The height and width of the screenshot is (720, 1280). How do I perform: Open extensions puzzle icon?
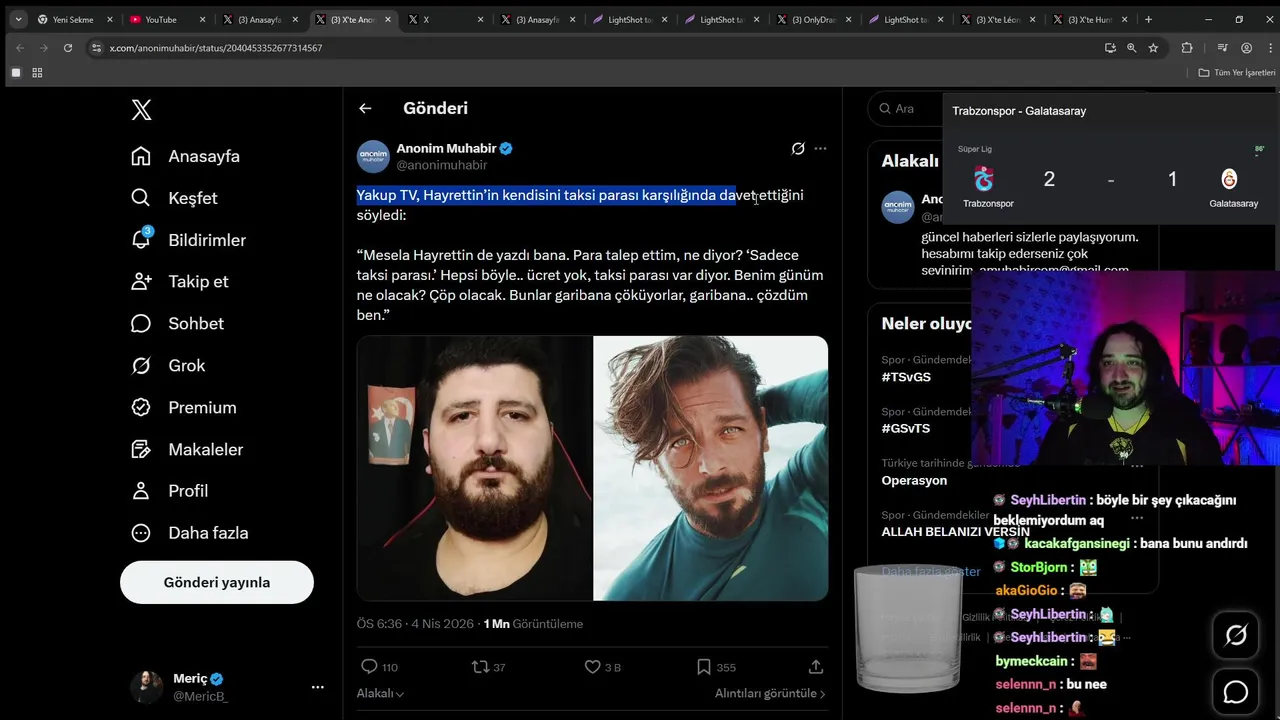(1187, 47)
